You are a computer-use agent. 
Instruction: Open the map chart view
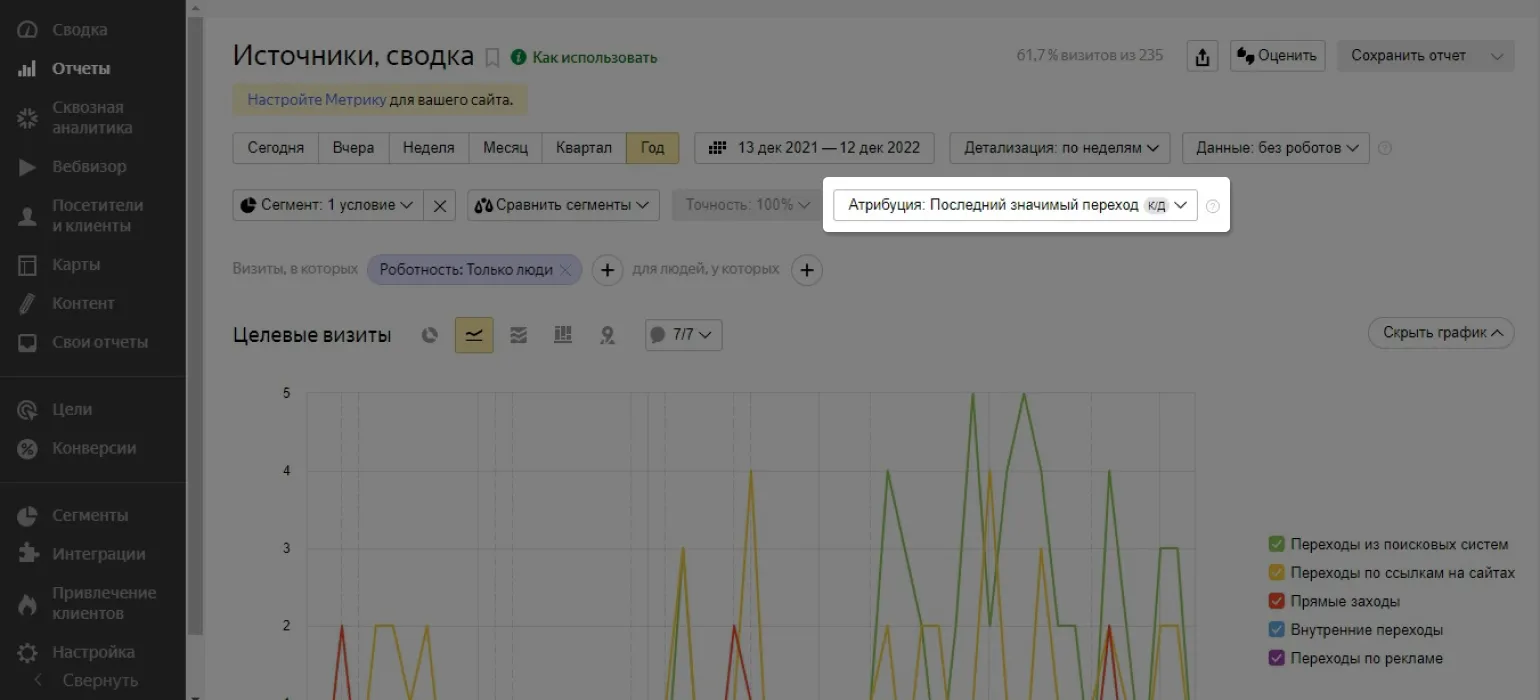click(607, 335)
